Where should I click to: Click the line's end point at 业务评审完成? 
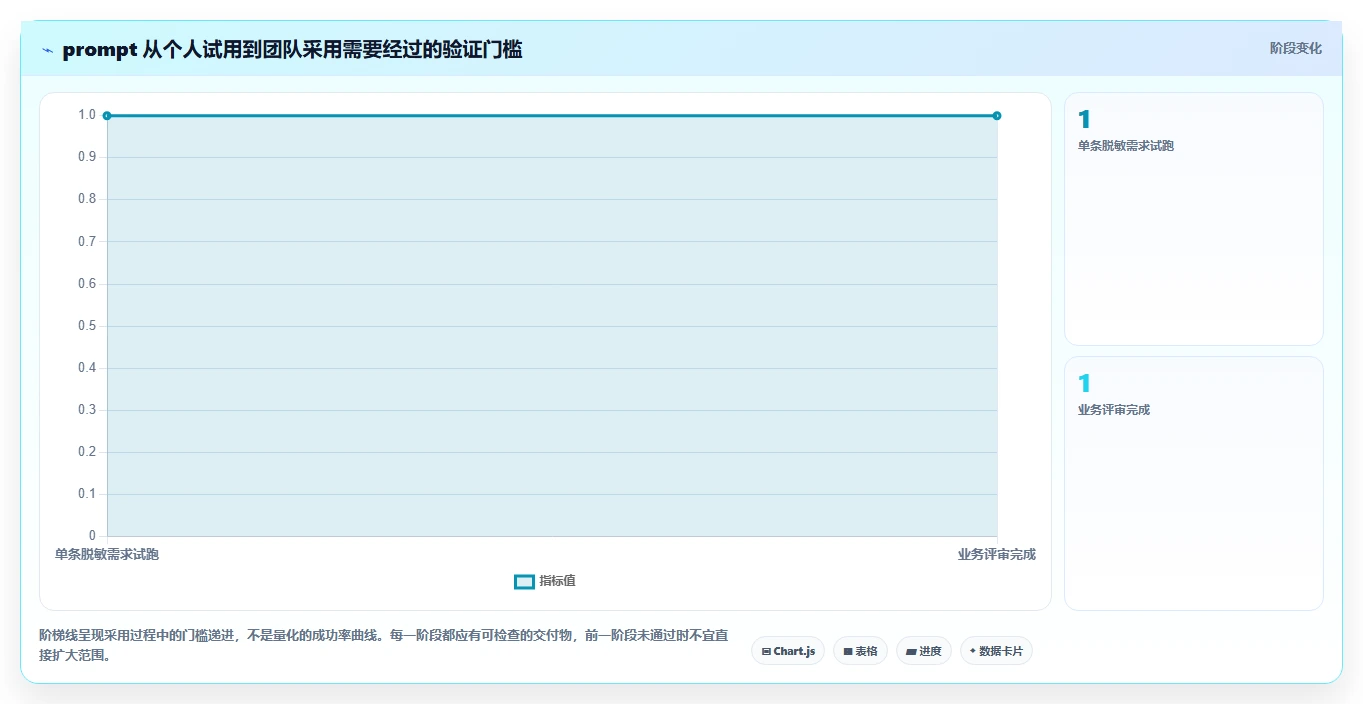click(x=997, y=116)
